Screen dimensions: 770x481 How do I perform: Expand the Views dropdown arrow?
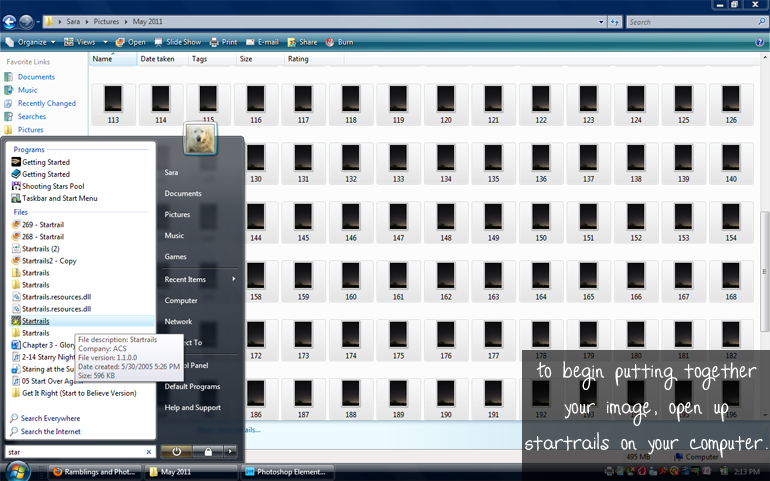[105, 42]
